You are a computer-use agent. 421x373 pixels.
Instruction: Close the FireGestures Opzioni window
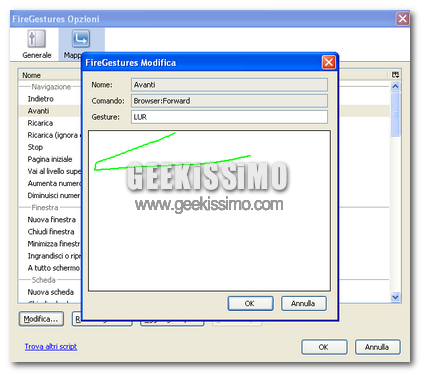[x=402, y=19]
